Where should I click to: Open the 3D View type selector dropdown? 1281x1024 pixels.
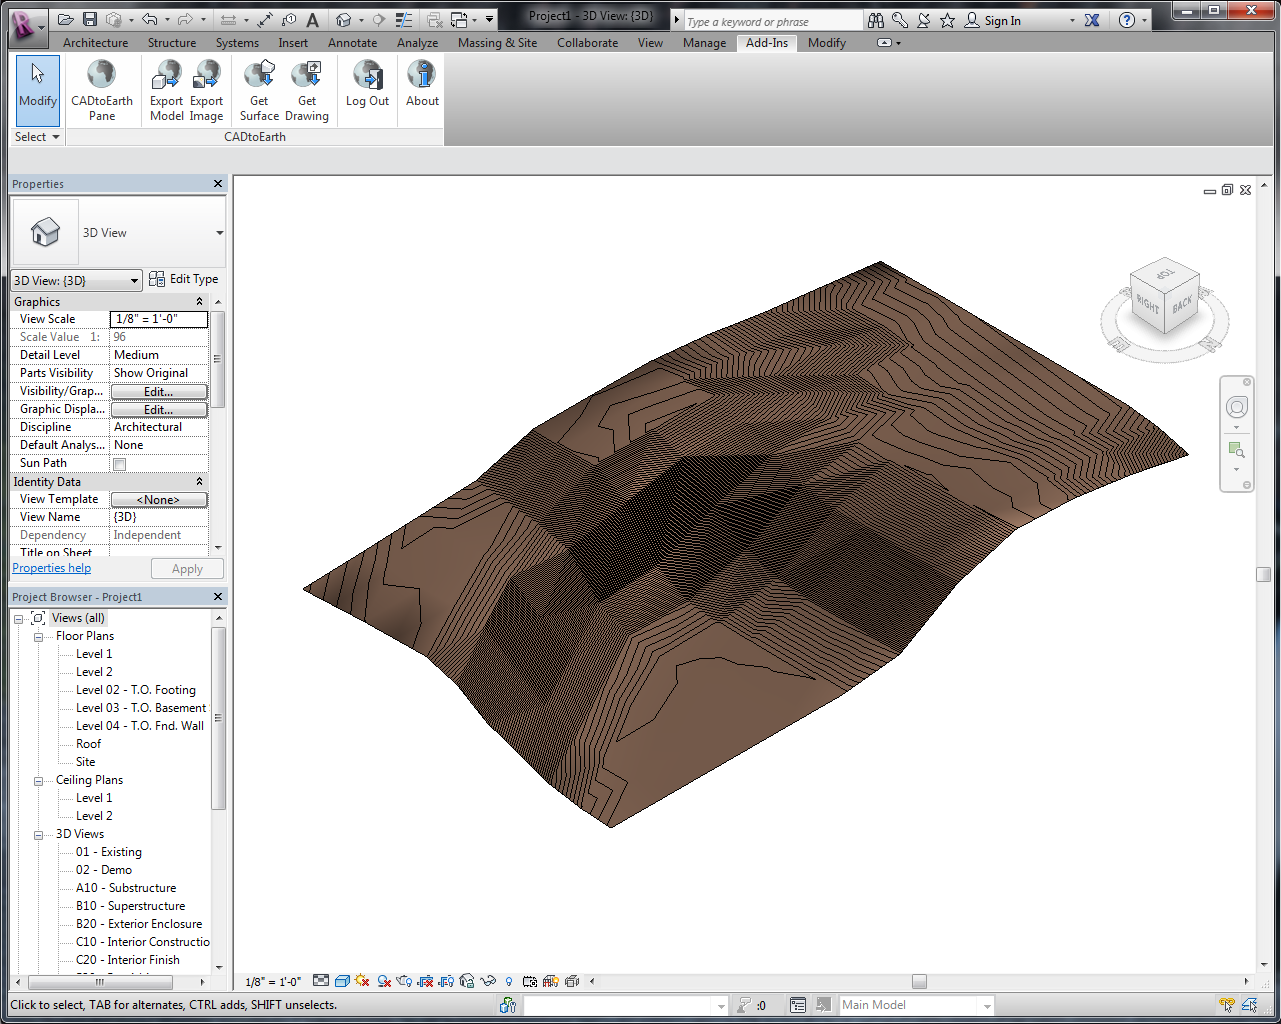tap(219, 233)
